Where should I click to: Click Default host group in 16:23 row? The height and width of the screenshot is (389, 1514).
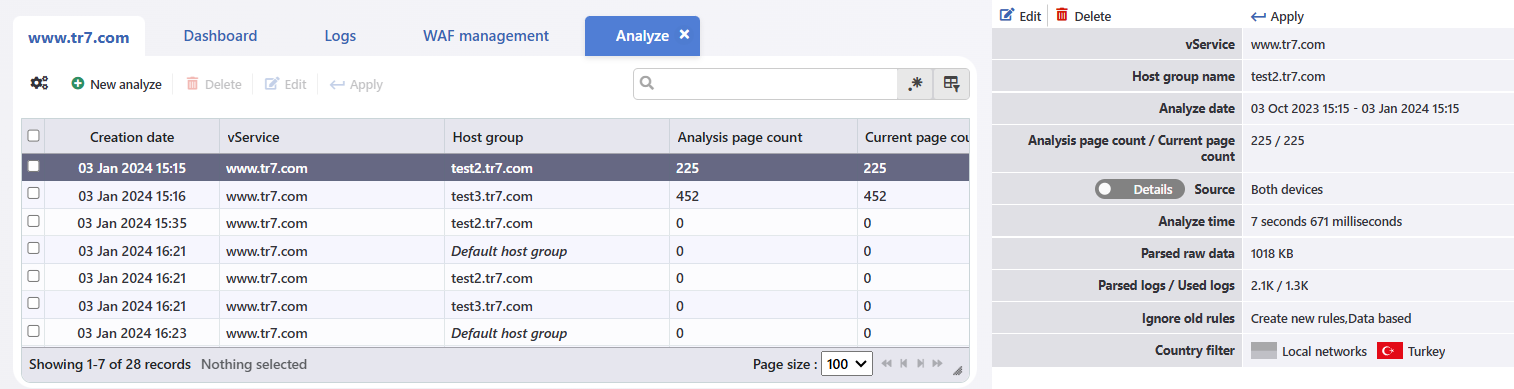[509, 333]
